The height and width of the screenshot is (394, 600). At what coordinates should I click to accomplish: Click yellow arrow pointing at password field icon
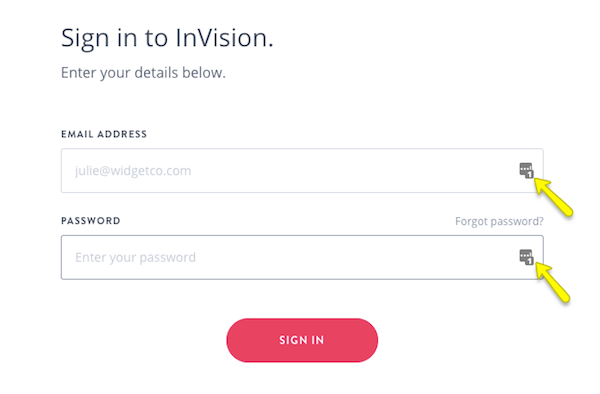click(x=553, y=283)
